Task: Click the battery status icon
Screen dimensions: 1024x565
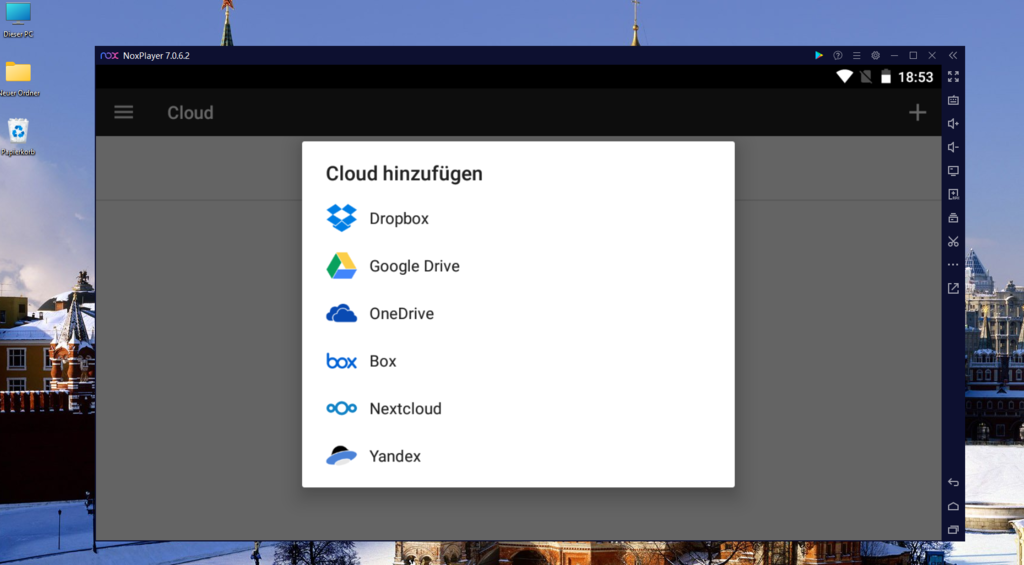Action: click(886, 76)
